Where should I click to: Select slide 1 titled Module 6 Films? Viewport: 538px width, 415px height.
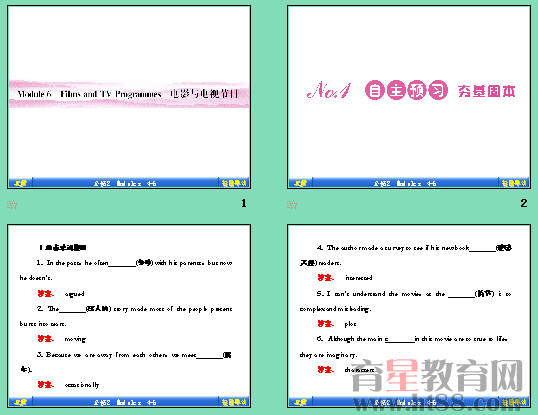tap(129, 97)
